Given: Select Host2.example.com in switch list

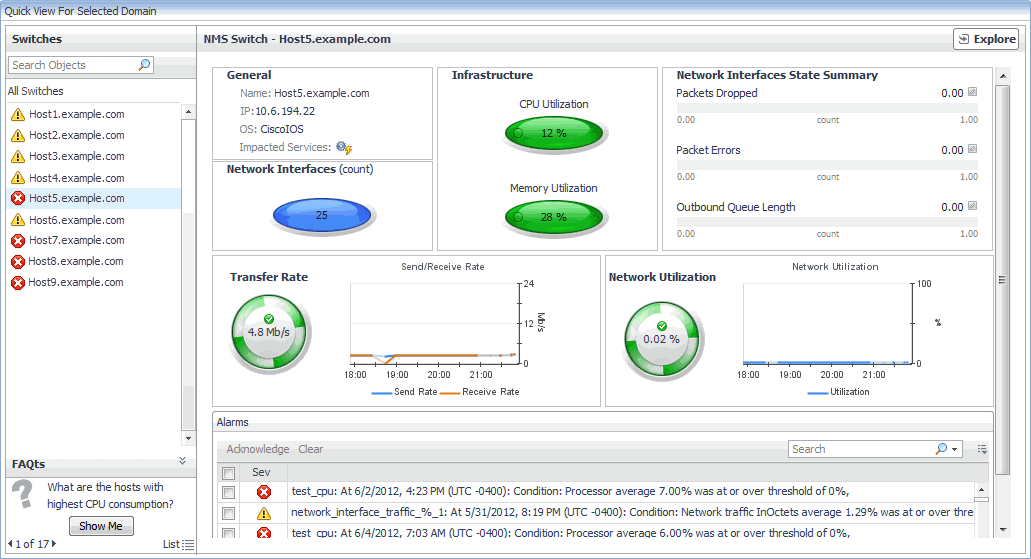Looking at the screenshot, I should click(x=76, y=135).
